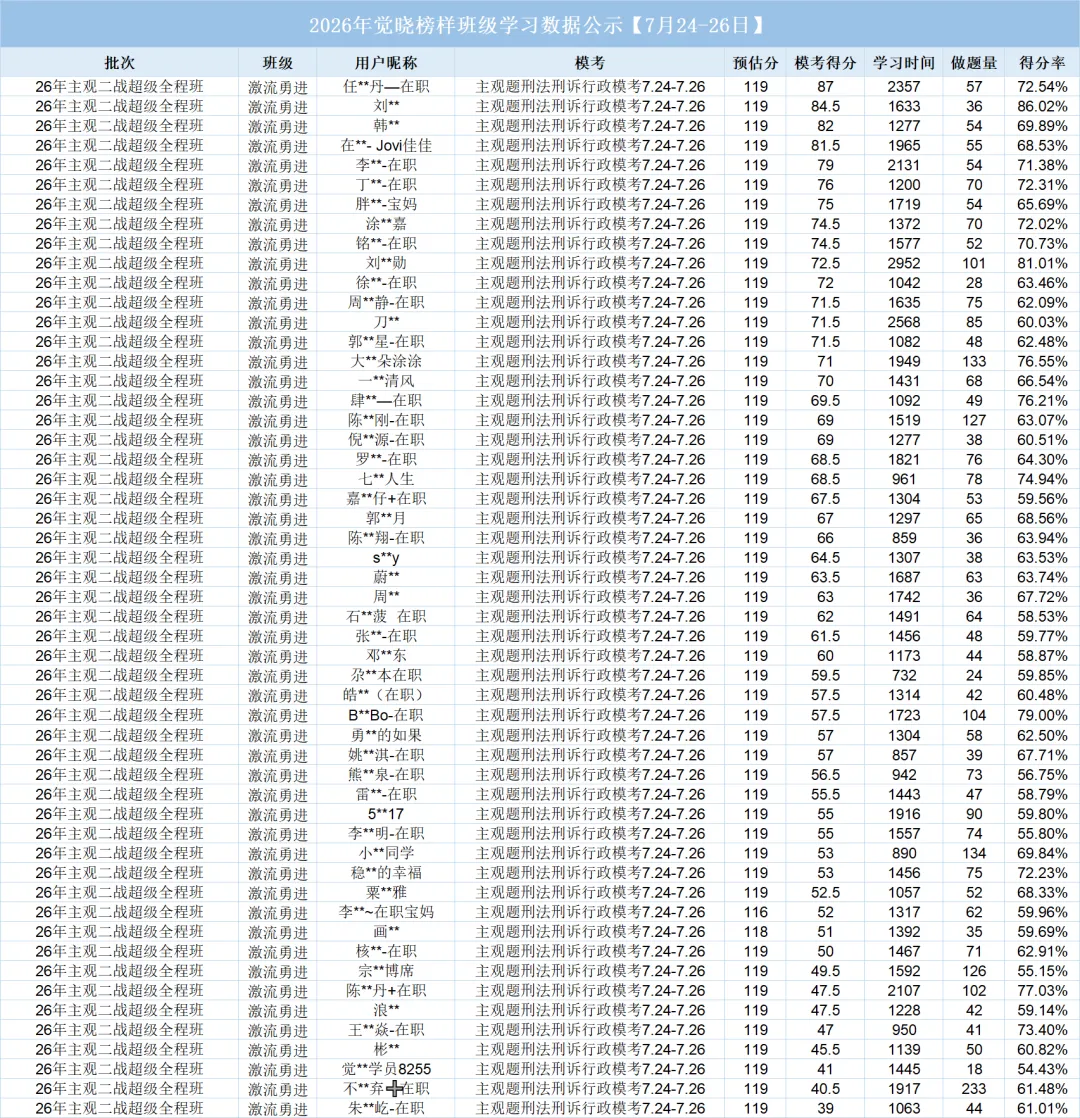Click nickname cell 刀**

[x=386, y=322]
